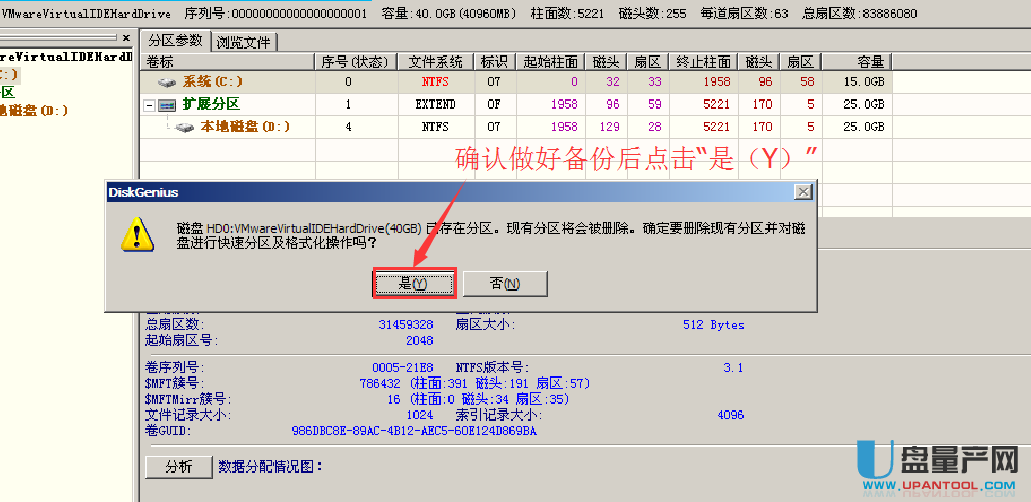Image resolution: width=1031 pixels, height=502 pixels.
Task: Click the 系统 (C:) drive icon in the table
Action: coord(167,82)
